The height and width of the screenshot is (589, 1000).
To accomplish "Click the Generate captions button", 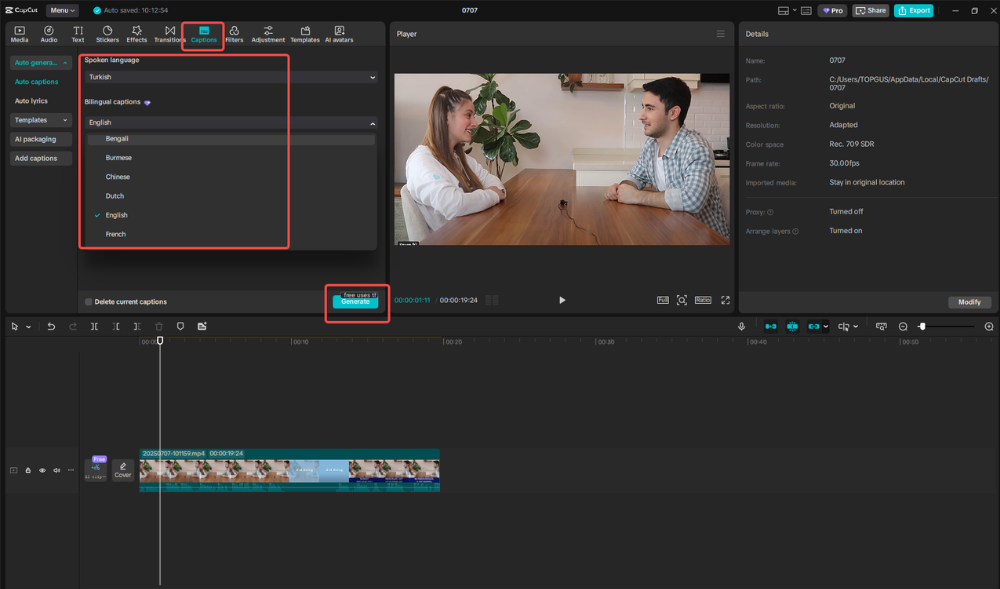I will (356, 302).
